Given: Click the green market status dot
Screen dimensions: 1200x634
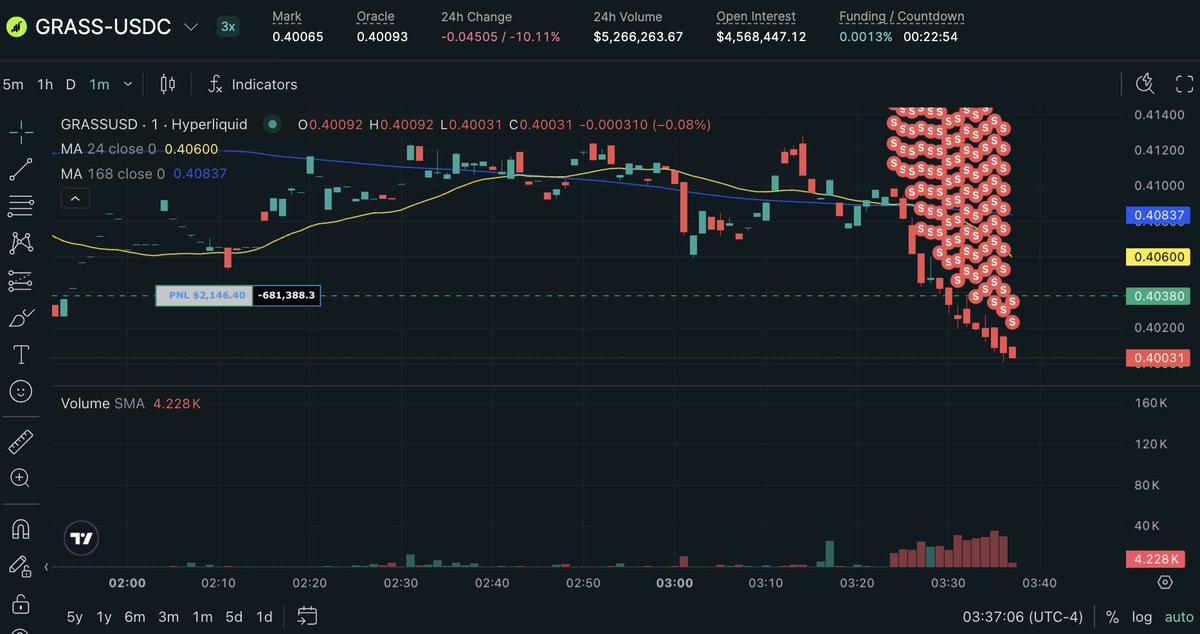Looking at the screenshot, I should (x=271, y=125).
